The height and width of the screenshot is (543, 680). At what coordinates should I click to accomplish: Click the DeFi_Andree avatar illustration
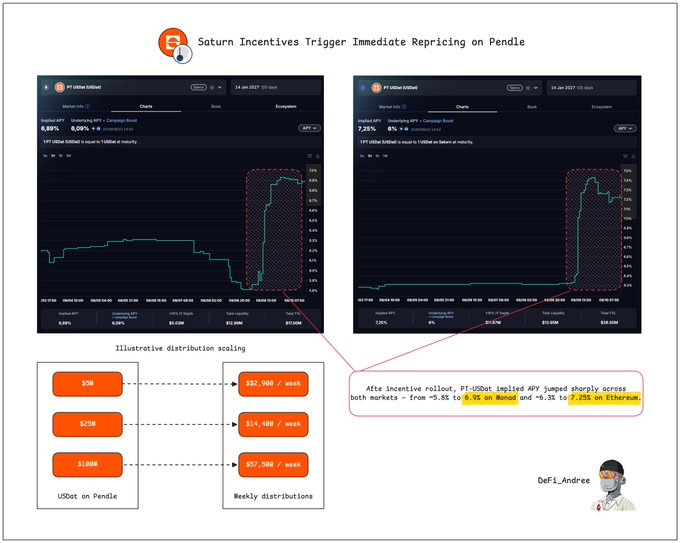(613, 485)
